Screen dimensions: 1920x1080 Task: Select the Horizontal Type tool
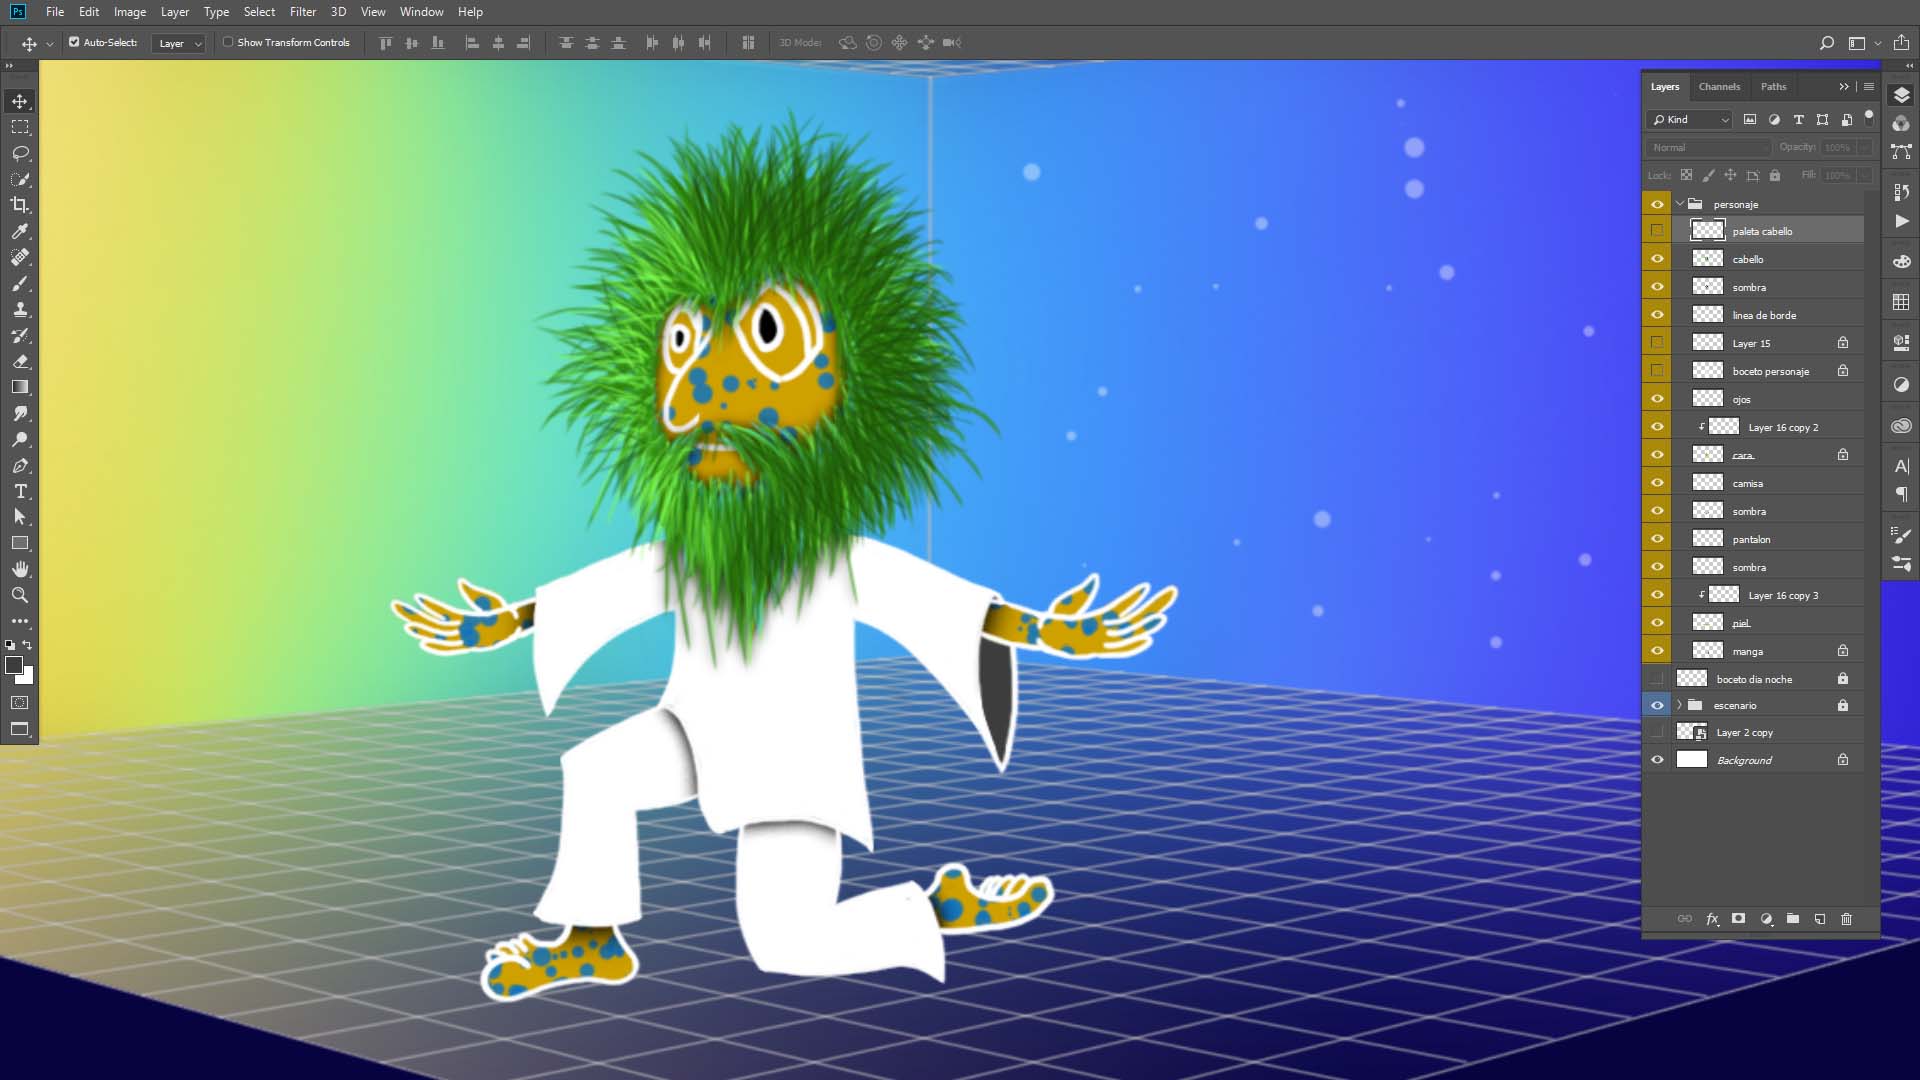[20, 491]
